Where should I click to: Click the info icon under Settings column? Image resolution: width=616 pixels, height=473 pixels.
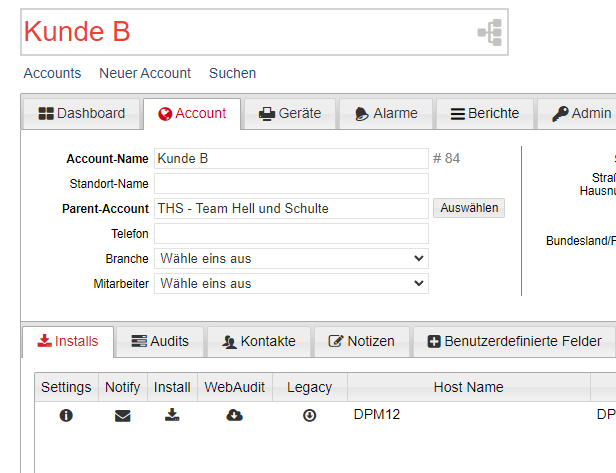pyautogui.click(x=66, y=415)
